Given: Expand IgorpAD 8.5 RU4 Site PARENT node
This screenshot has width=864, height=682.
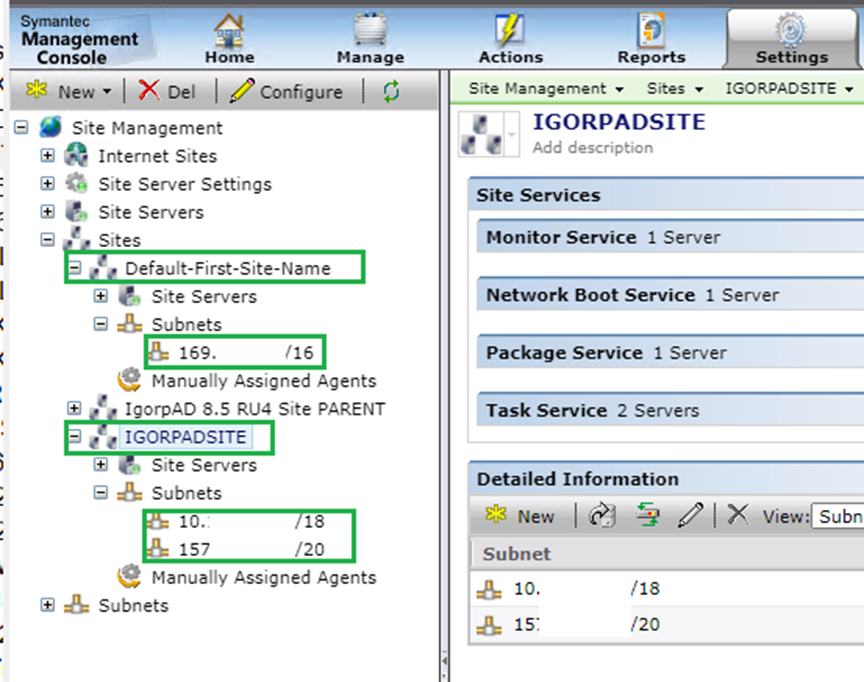Looking at the screenshot, I should 74,408.
